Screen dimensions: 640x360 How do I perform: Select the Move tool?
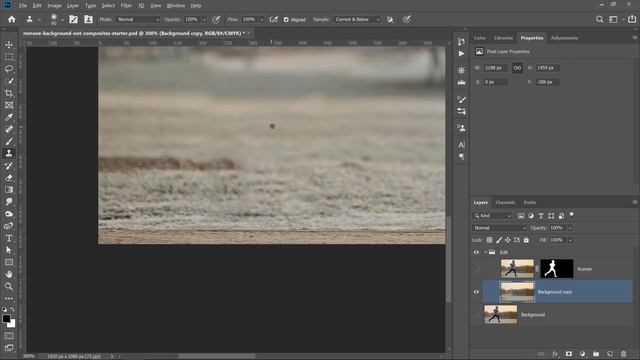(9, 44)
